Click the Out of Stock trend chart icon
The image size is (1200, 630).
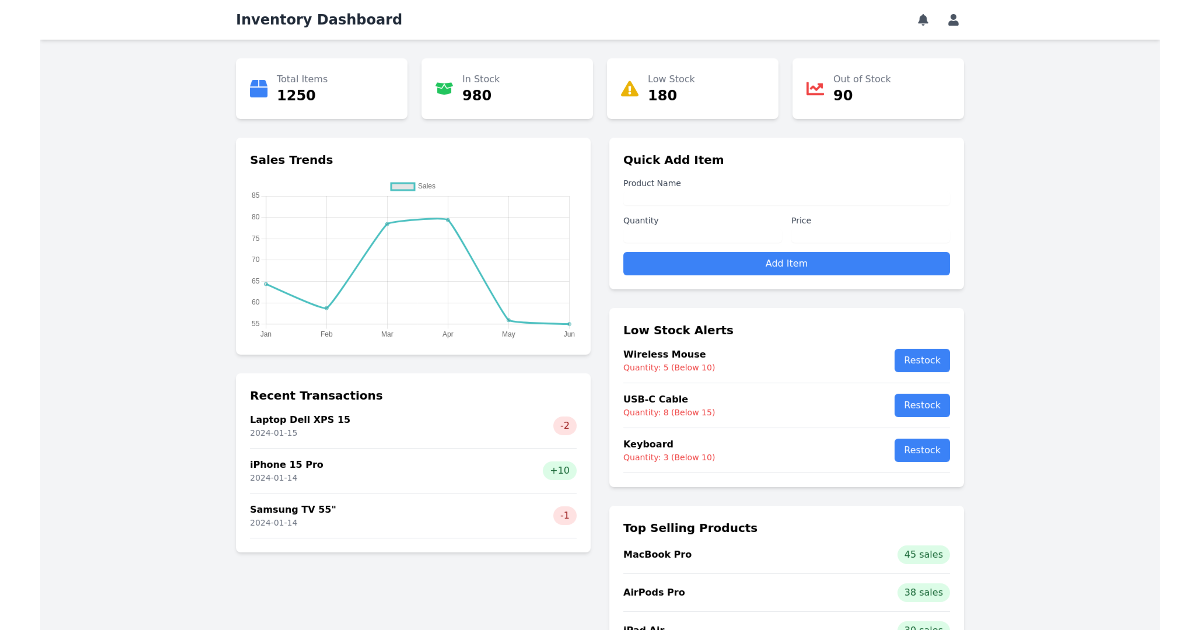(814, 88)
